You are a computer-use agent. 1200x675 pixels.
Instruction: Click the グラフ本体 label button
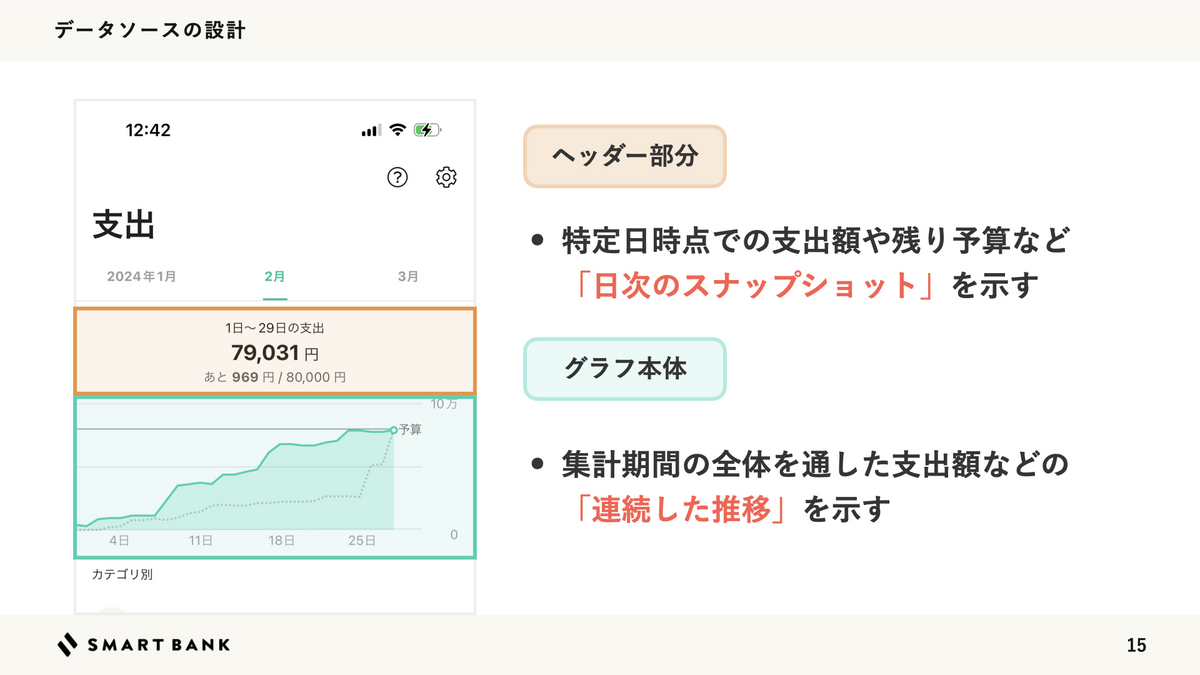624,369
